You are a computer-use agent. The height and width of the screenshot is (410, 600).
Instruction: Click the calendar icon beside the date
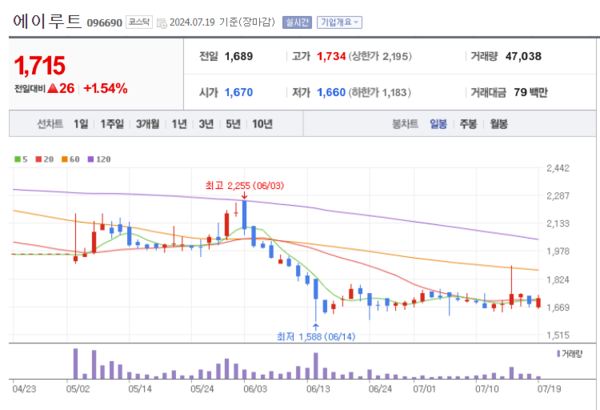click(x=162, y=23)
